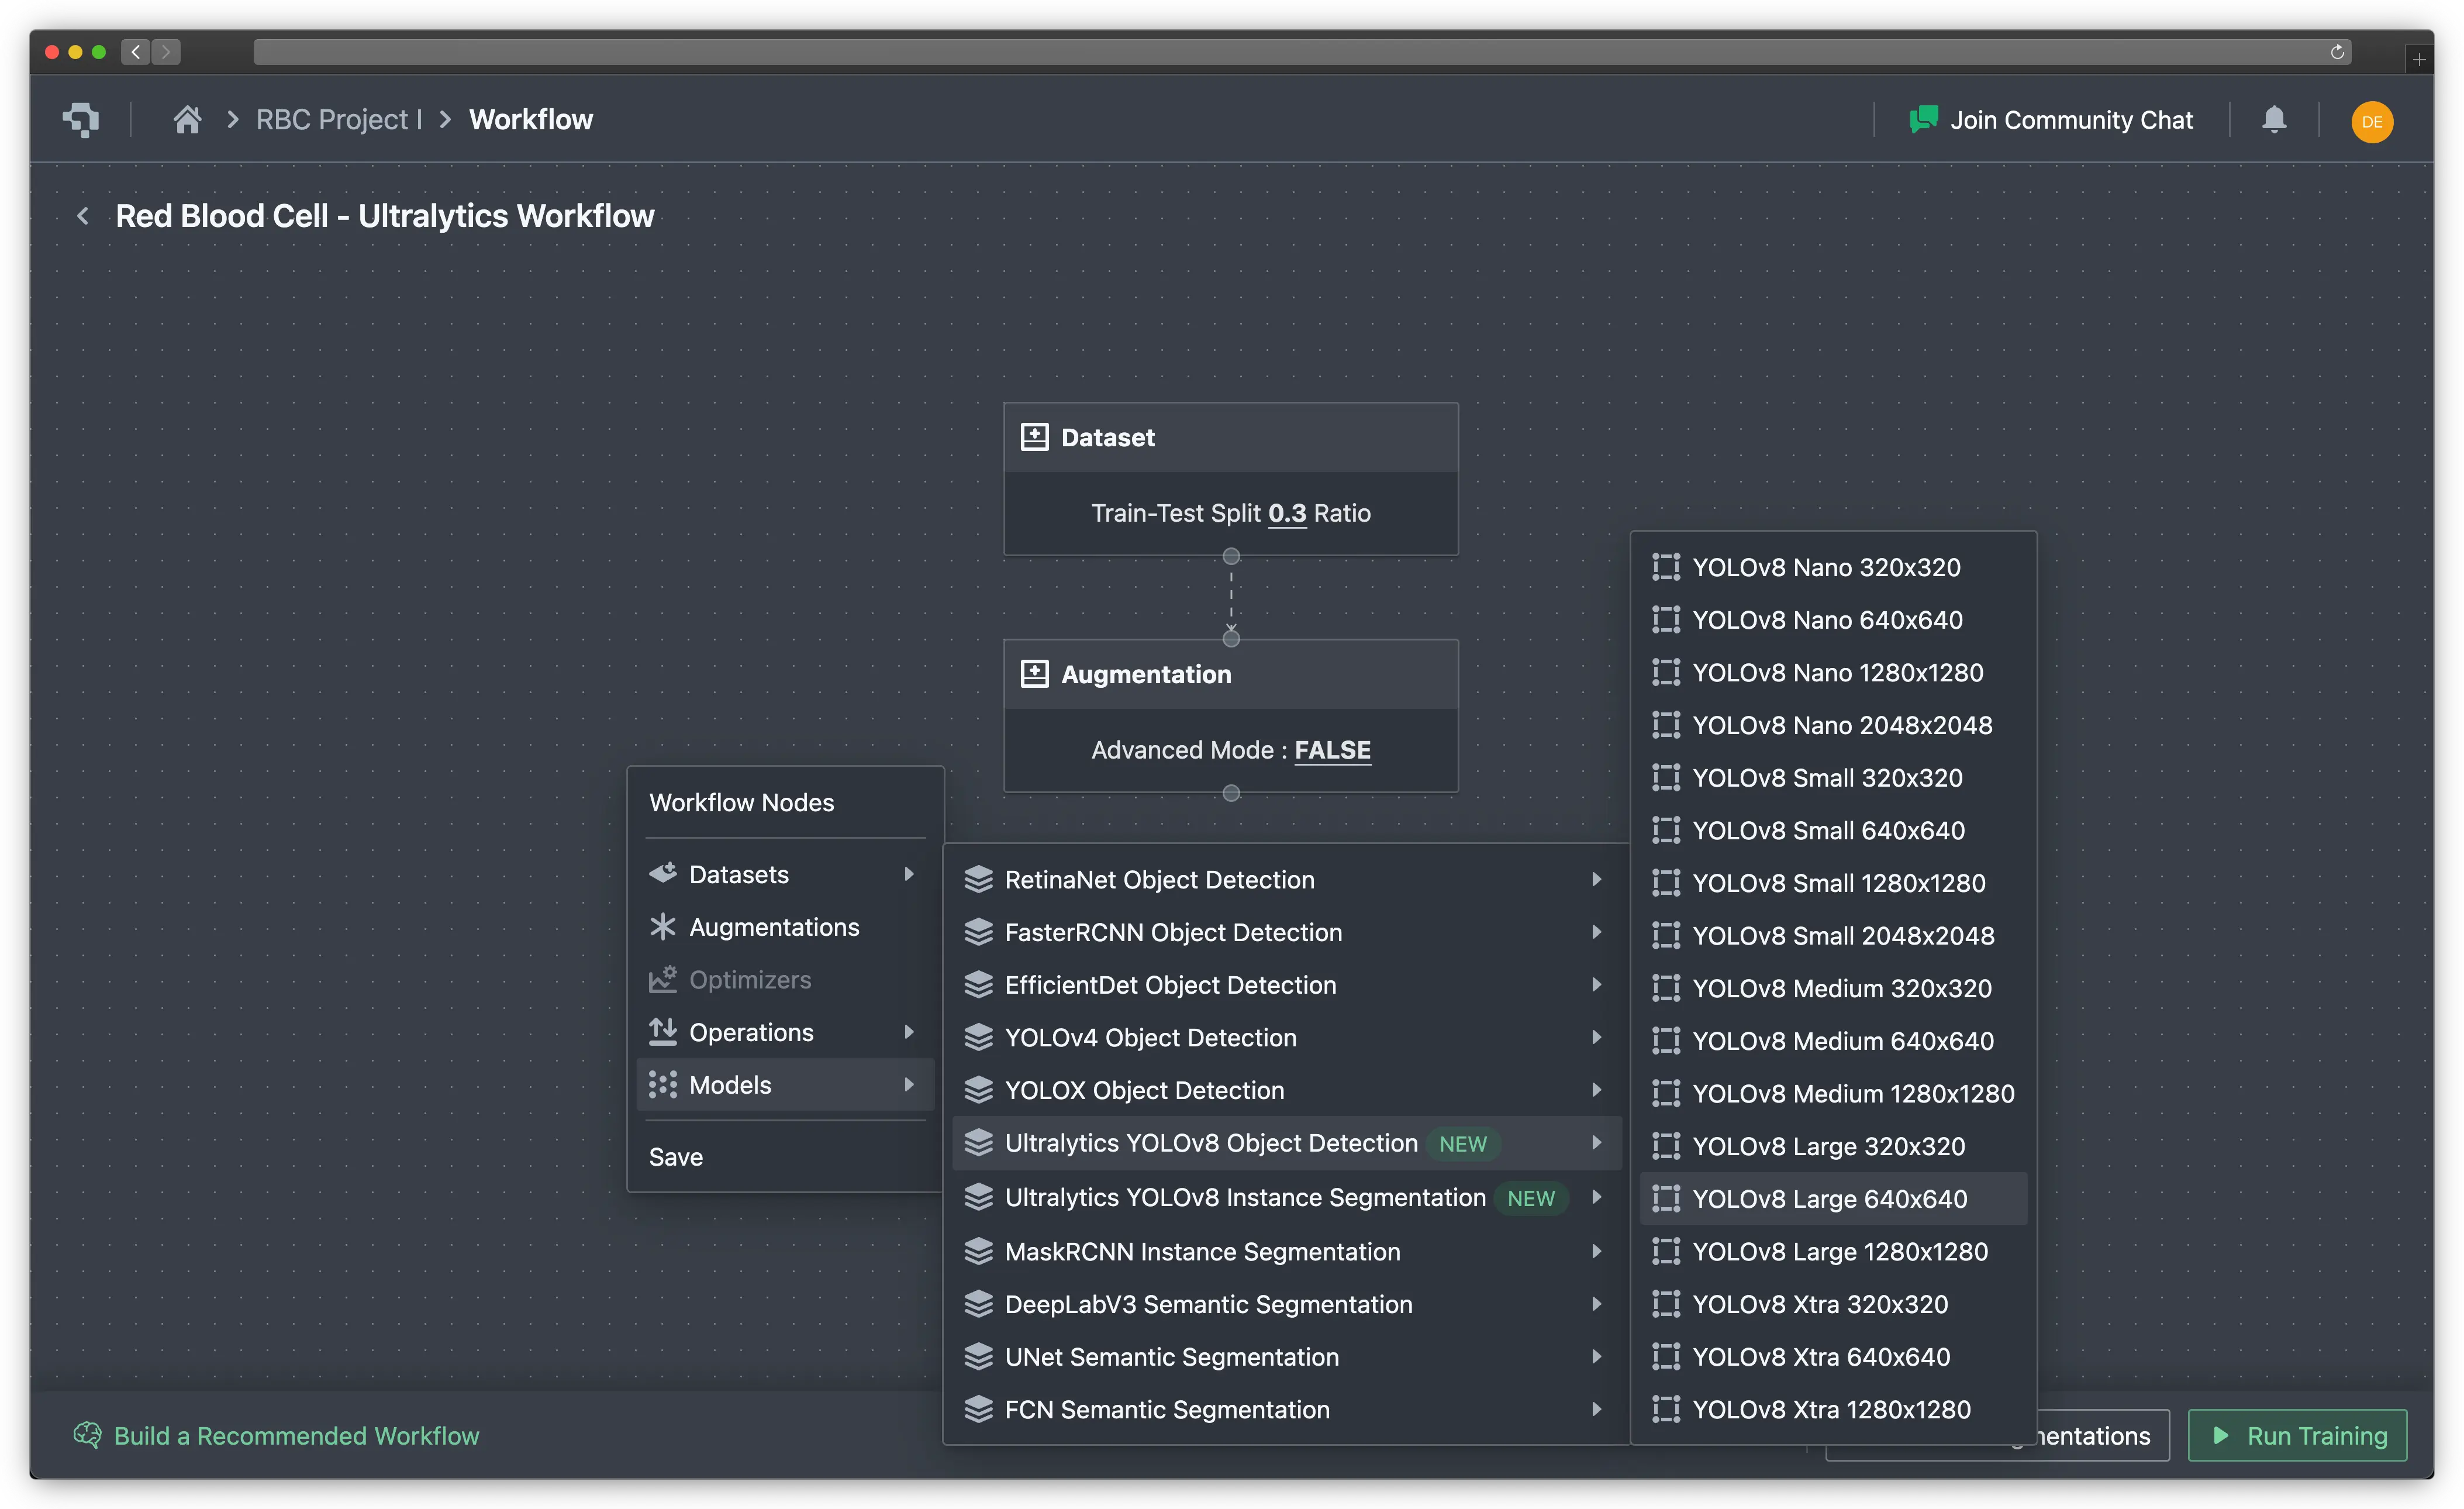Toggle the Advanced Mode FALSE value
Screen dimensions: 2464x1509
pos(1332,750)
